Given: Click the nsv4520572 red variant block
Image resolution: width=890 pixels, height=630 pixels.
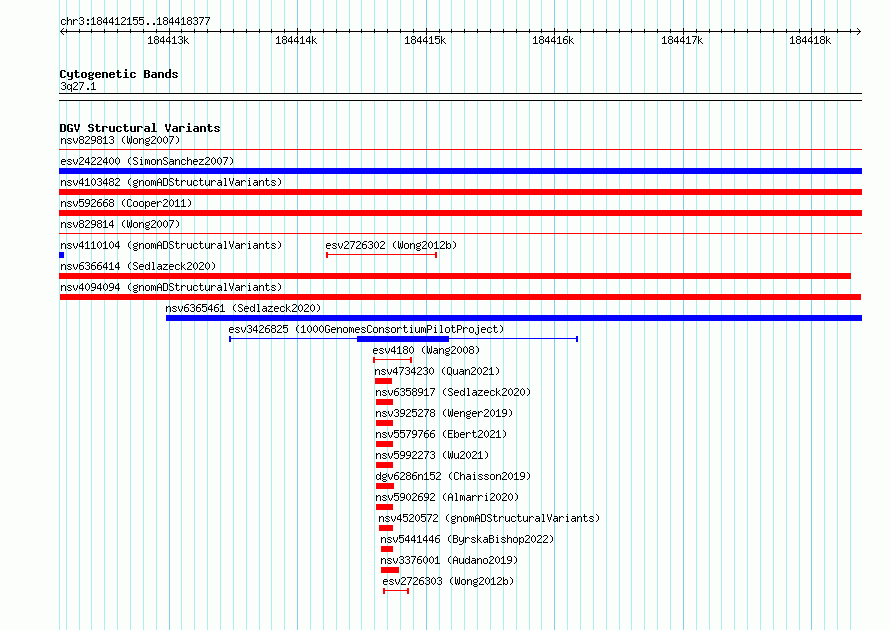Looking at the screenshot, I should point(386,528).
